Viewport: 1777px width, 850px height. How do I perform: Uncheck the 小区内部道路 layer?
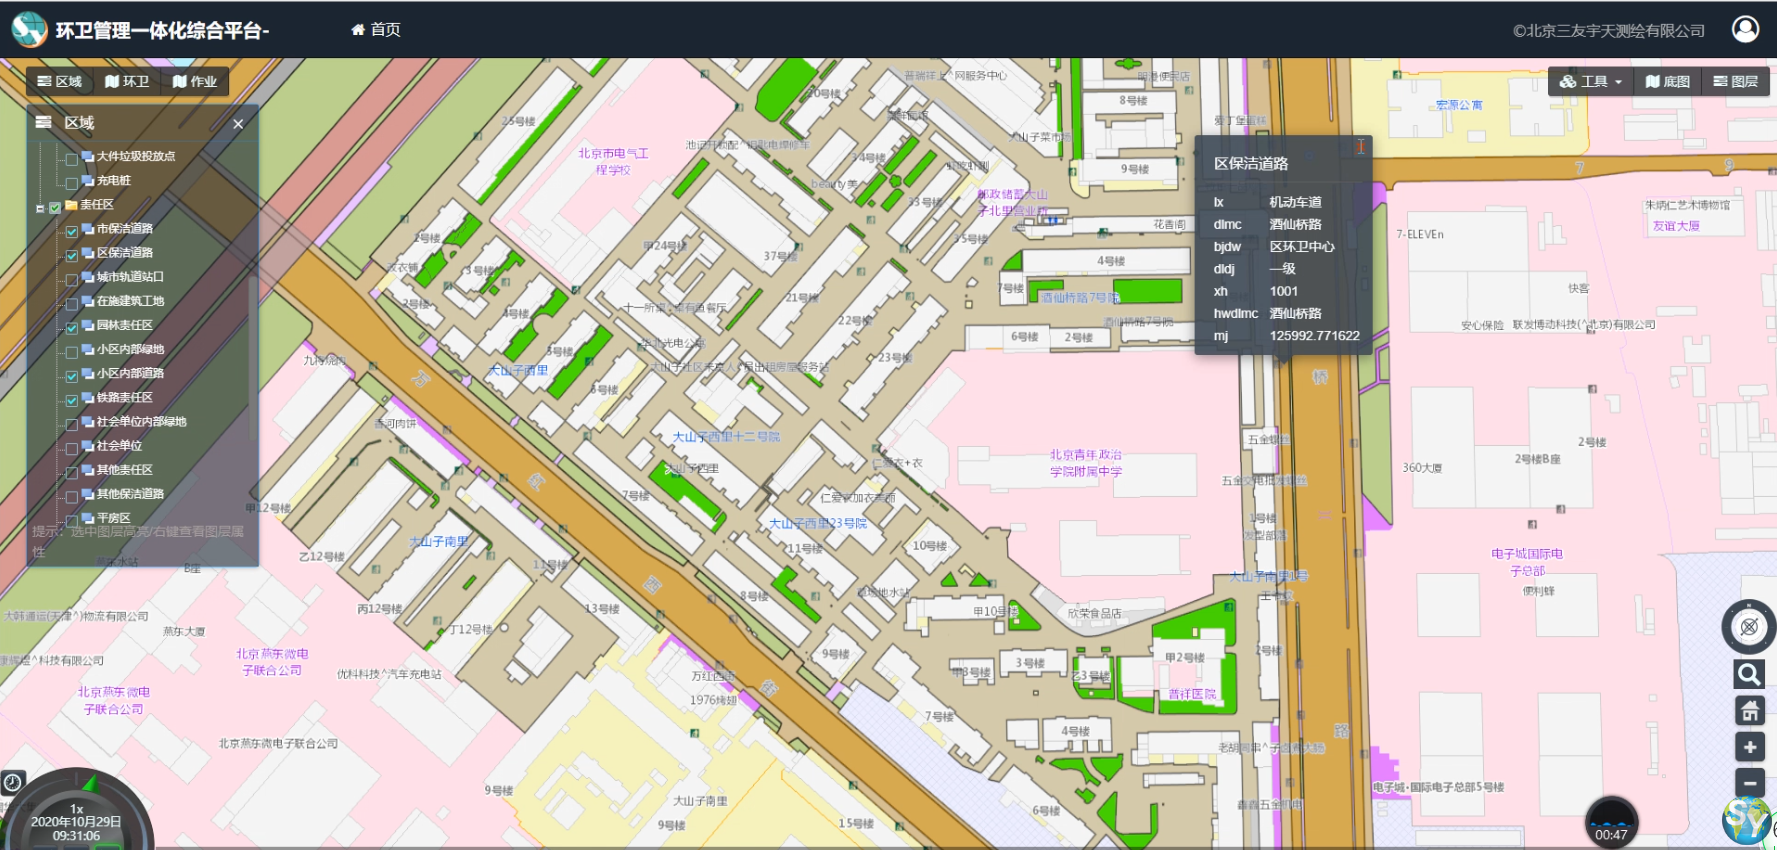[x=72, y=376]
